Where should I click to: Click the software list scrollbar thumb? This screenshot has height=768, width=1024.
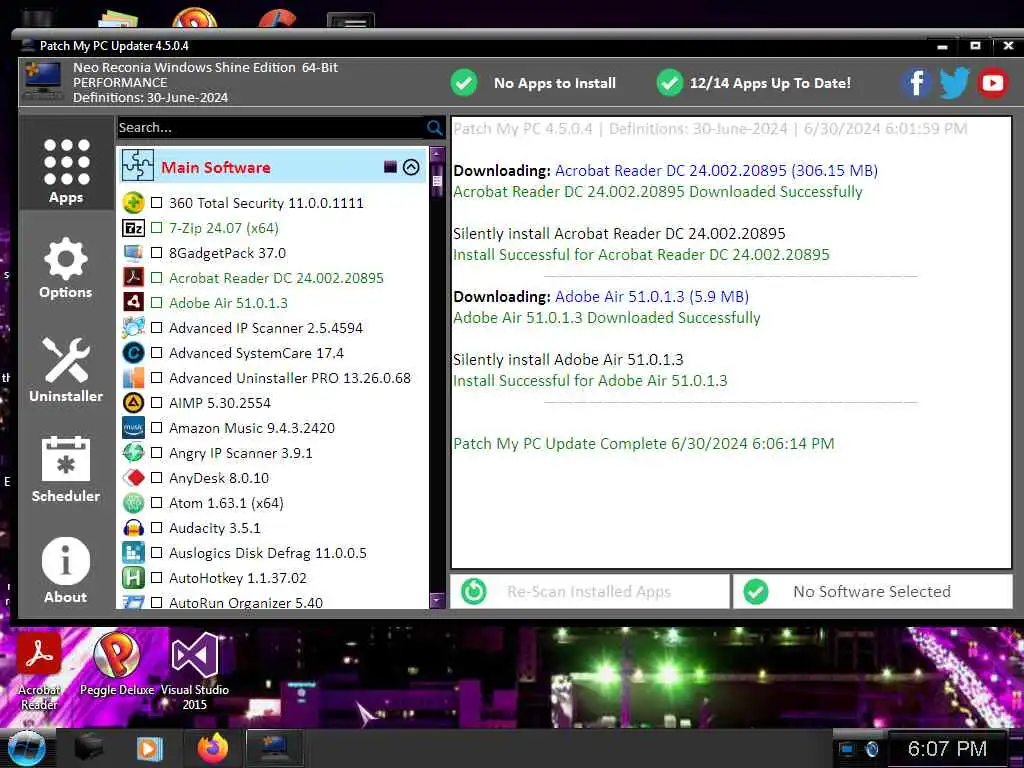coord(437,181)
